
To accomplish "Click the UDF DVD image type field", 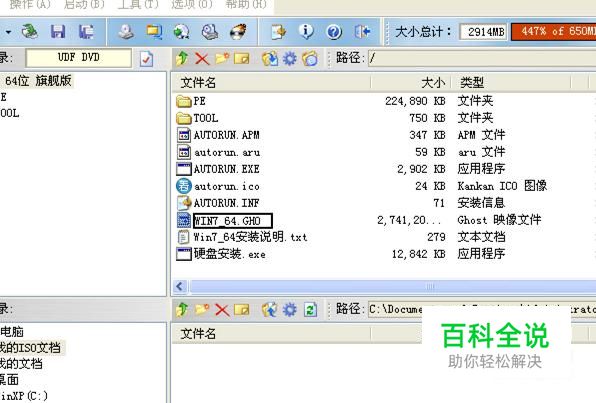I will coord(79,58).
